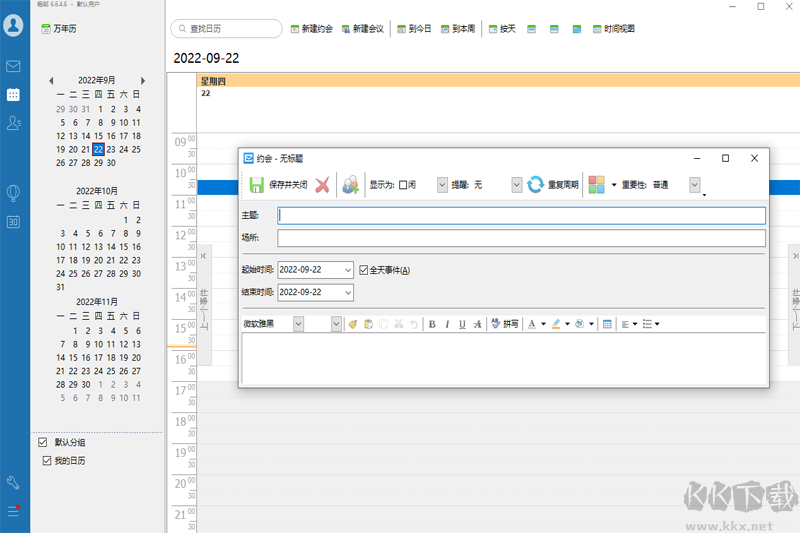Toggle the 默认分组 checkbox
Screen dimensions: 800x533
(42, 442)
